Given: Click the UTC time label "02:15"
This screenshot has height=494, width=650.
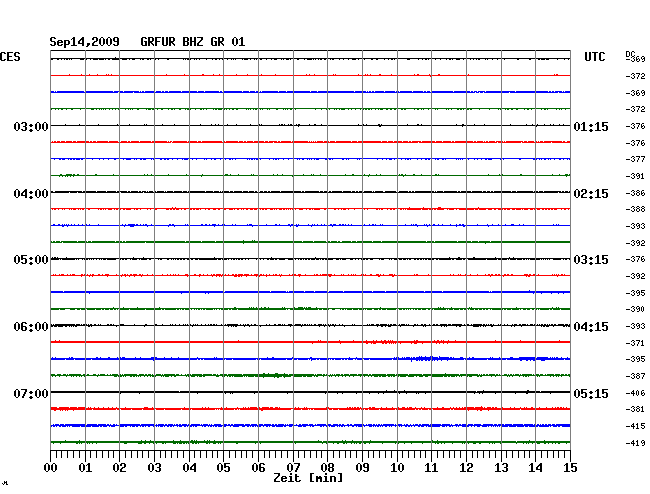Looking at the screenshot, I should tap(591, 194).
